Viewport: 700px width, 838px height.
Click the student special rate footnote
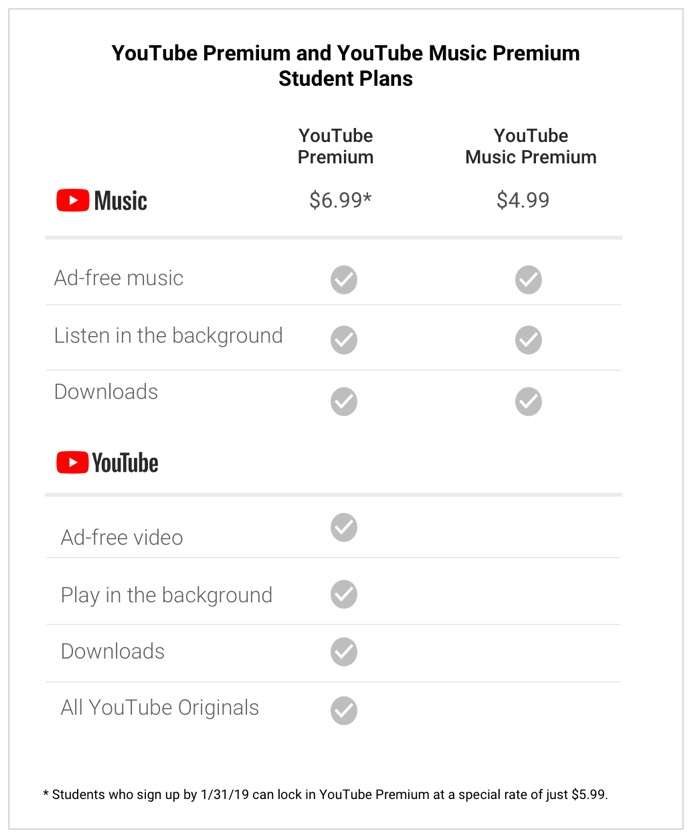click(325, 795)
